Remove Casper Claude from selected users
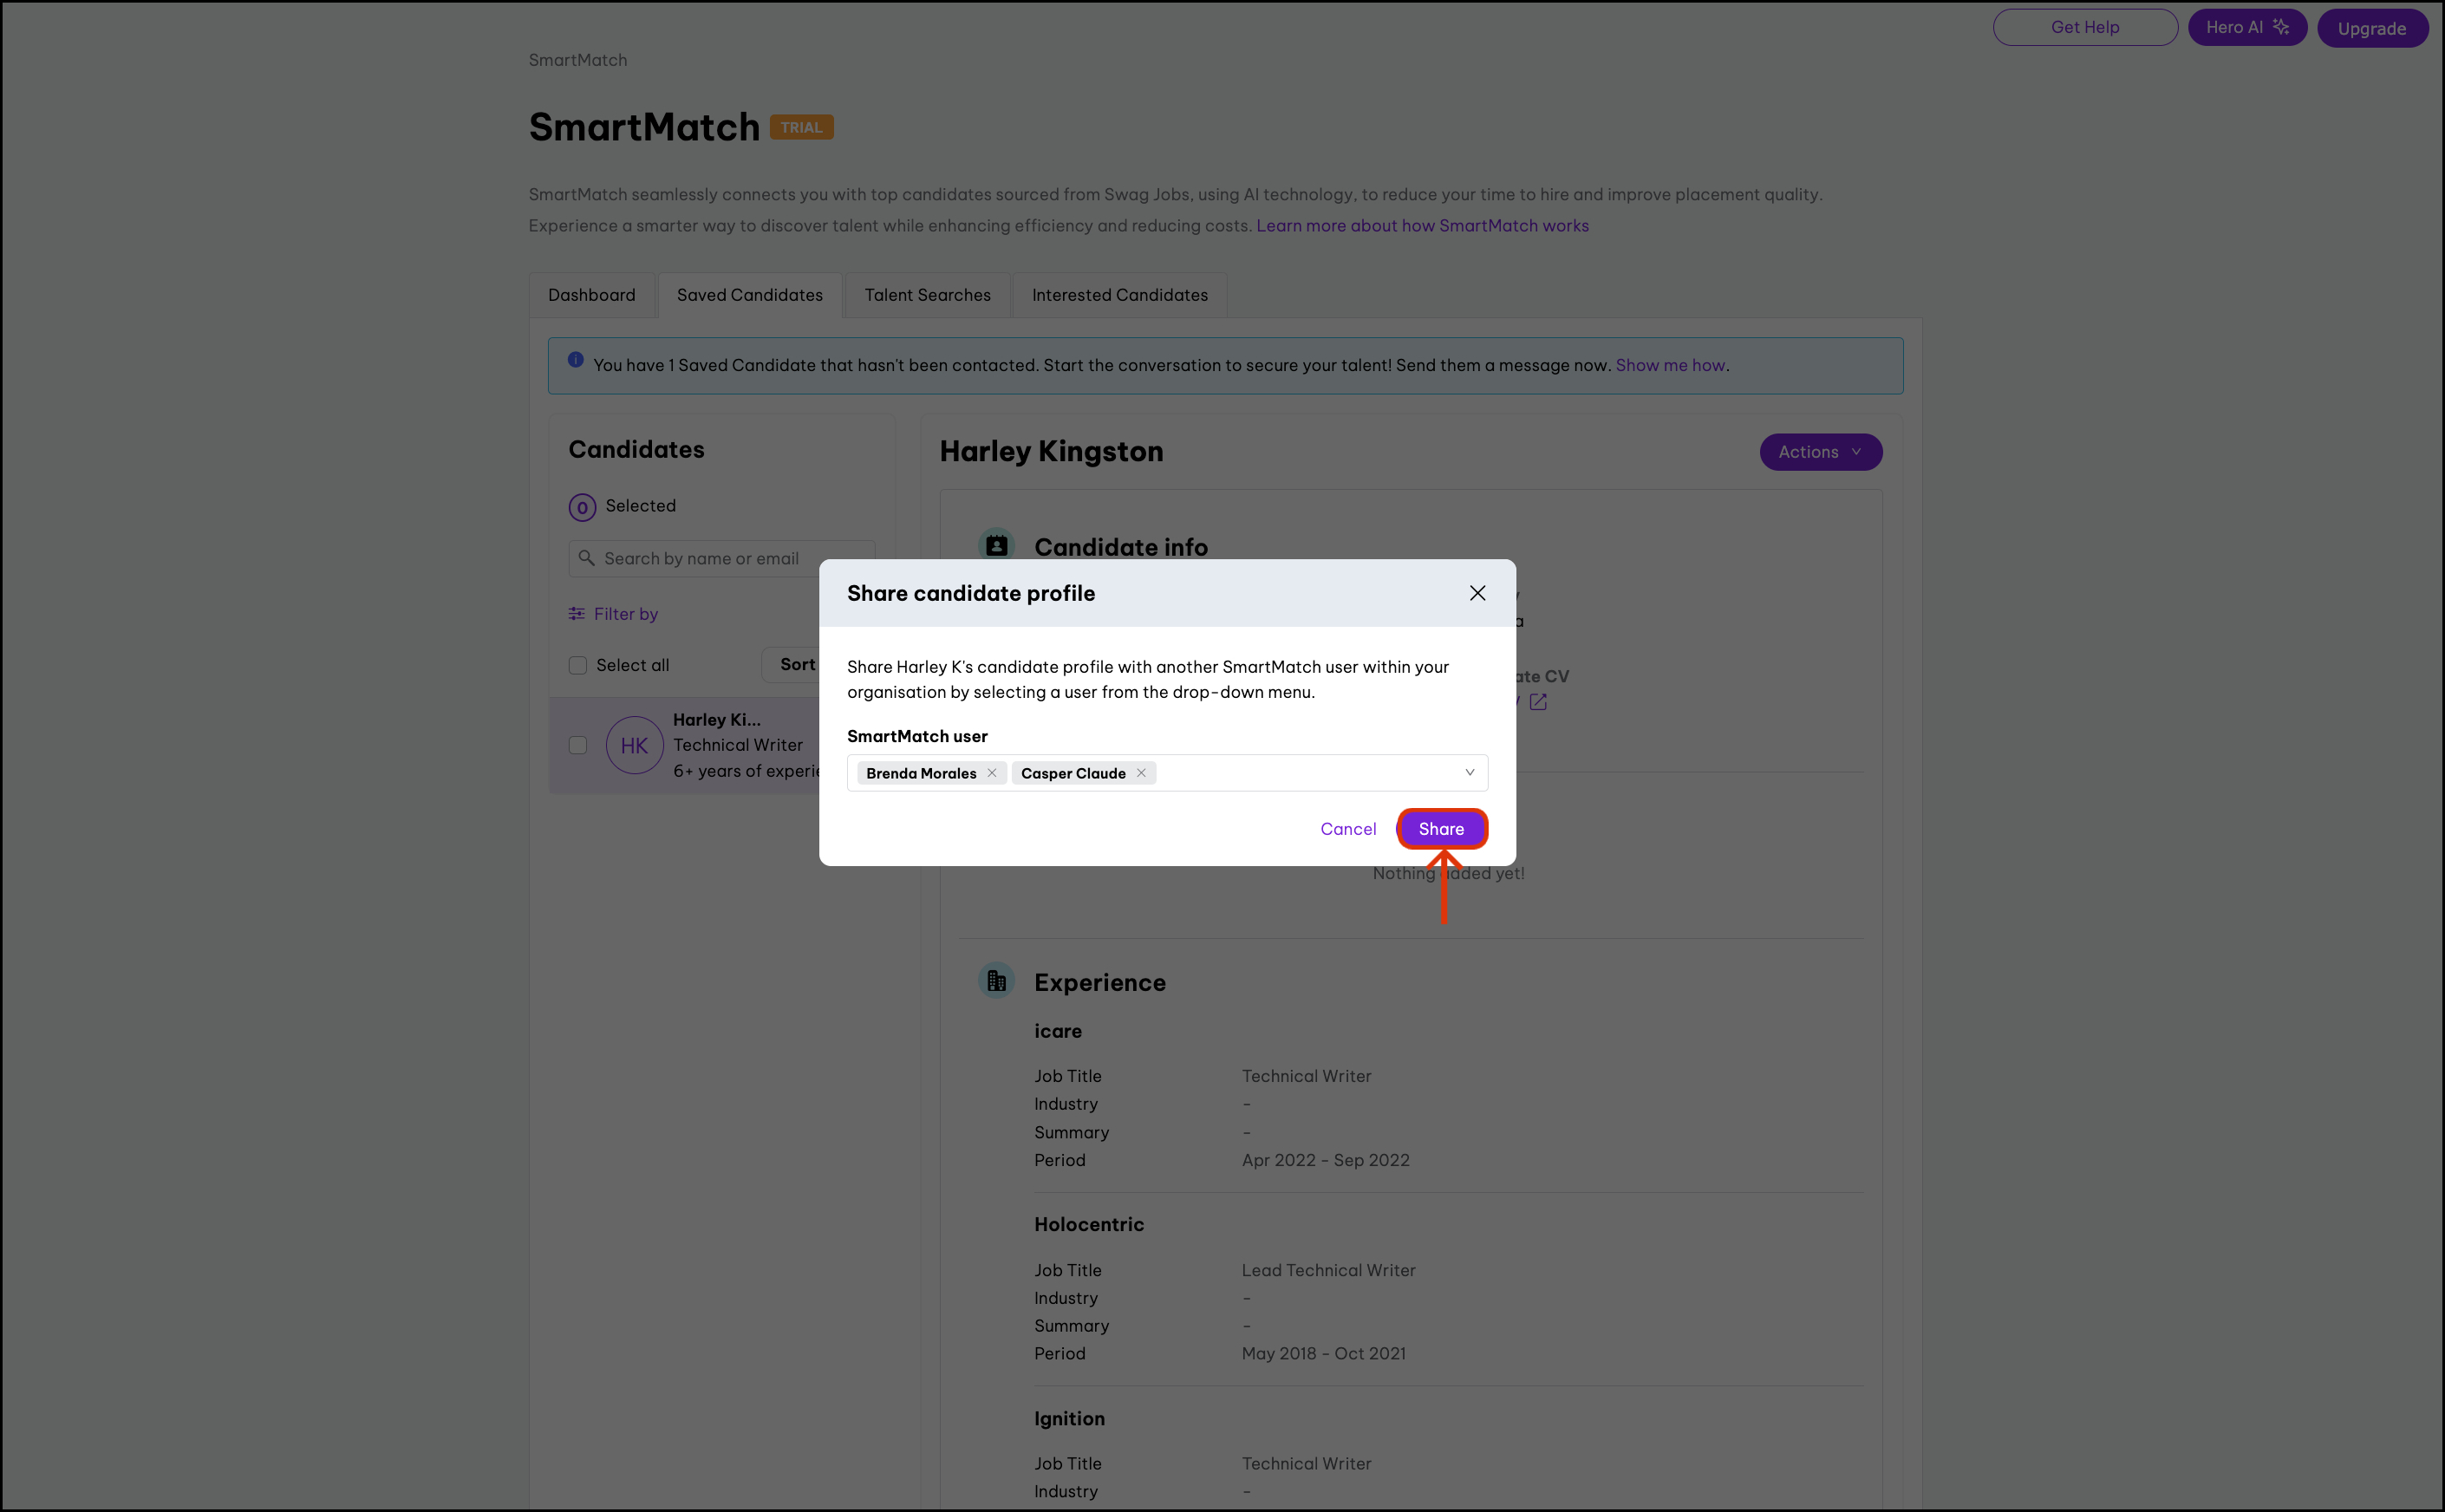 [x=1140, y=773]
